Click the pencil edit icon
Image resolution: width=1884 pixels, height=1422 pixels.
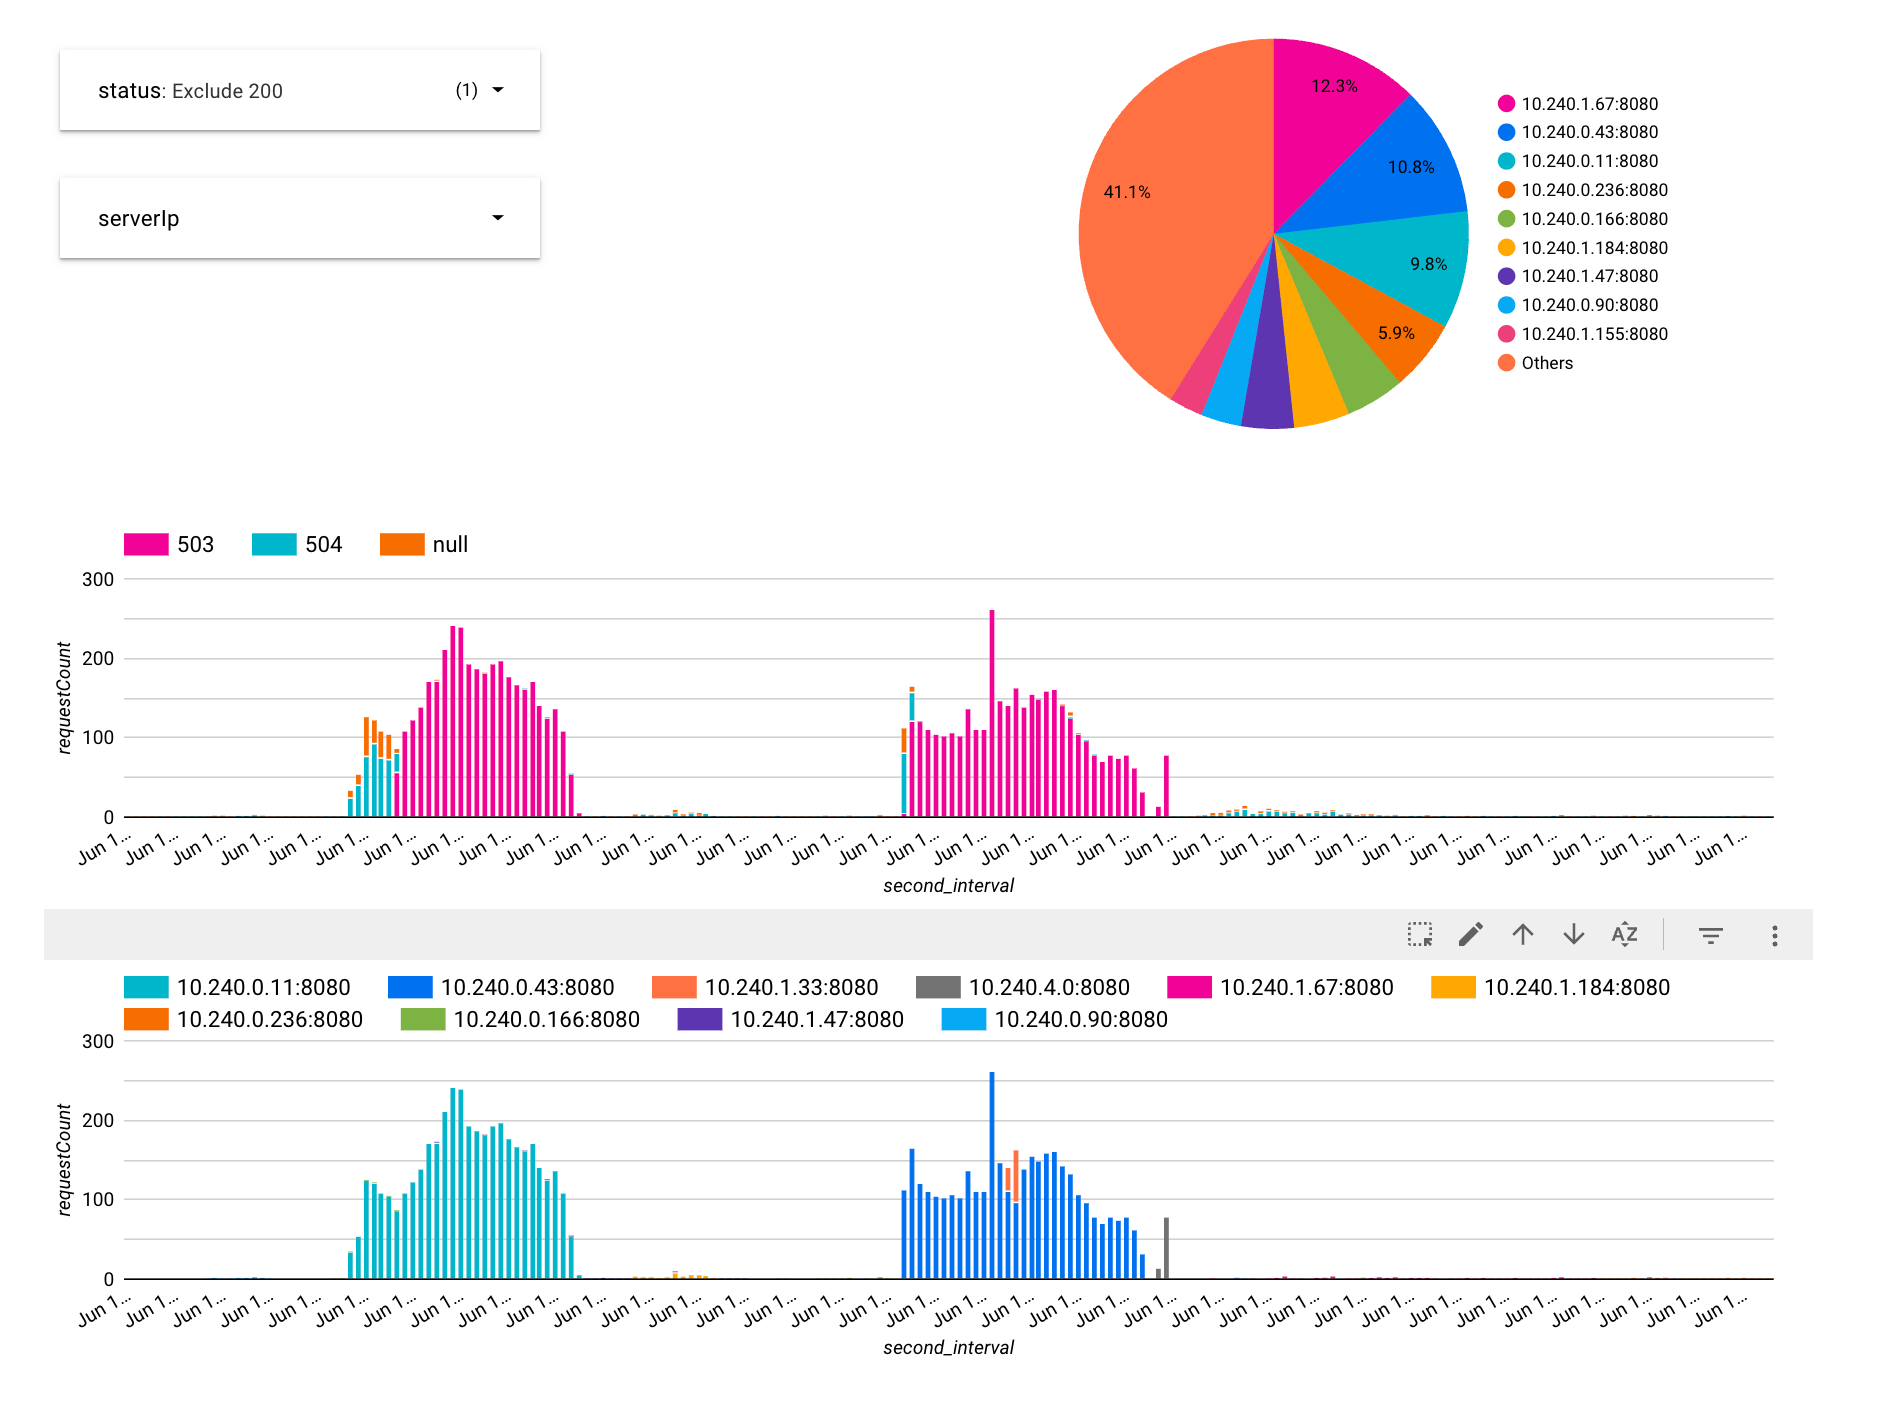pos(1470,935)
